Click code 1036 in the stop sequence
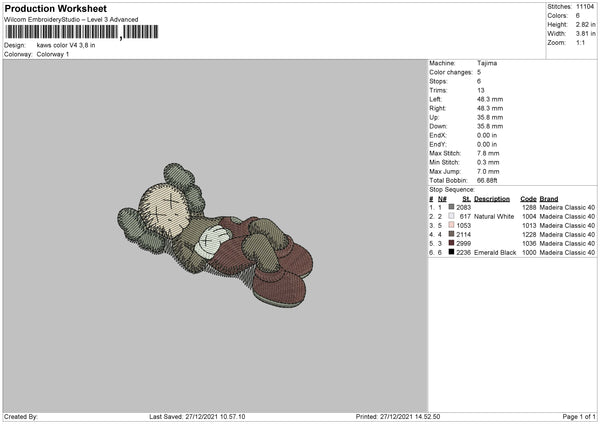Screen dimensions: 600x424 click(x=529, y=243)
